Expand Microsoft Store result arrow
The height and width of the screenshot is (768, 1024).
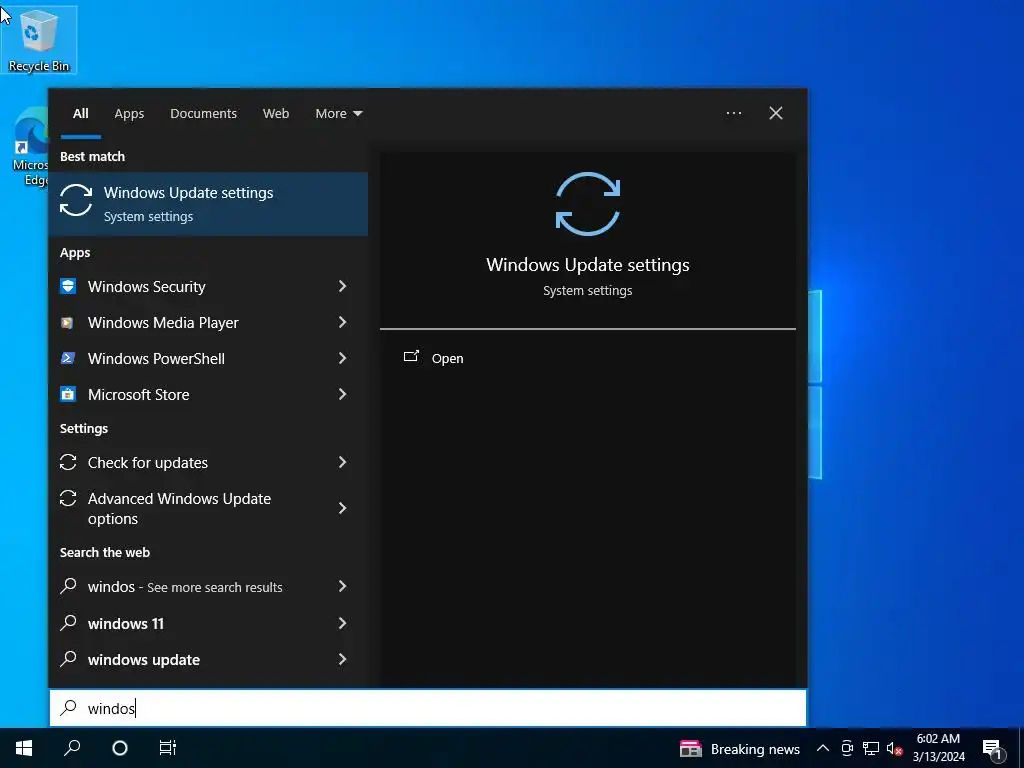pos(342,394)
